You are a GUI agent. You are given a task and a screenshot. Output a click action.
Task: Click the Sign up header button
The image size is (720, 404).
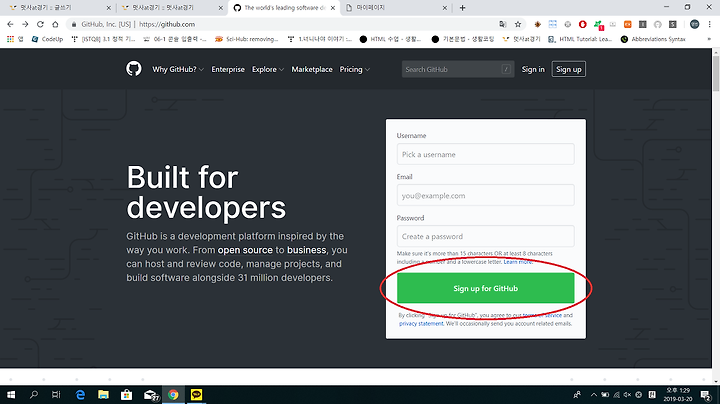pyautogui.click(x=568, y=69)
